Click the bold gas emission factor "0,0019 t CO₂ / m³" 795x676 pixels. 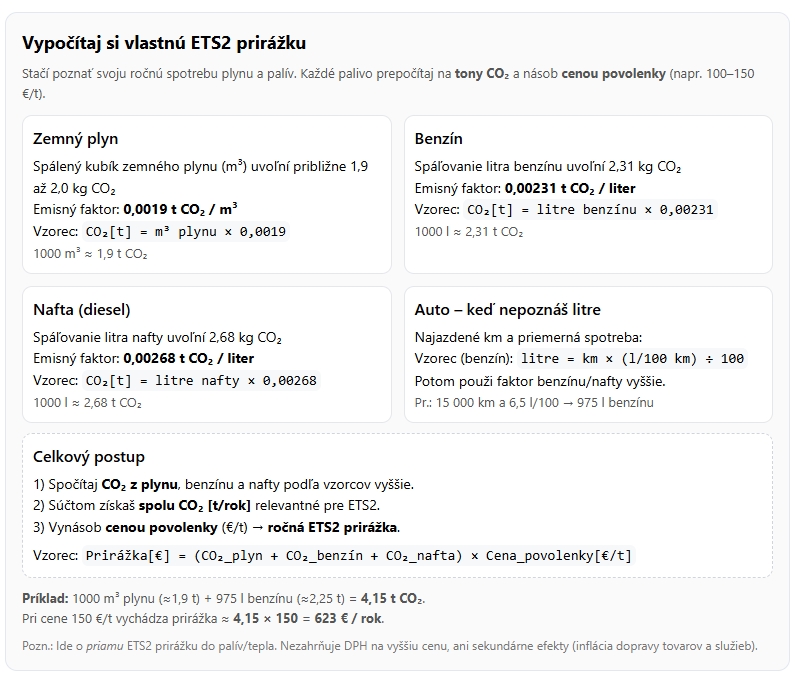(180, 210)
